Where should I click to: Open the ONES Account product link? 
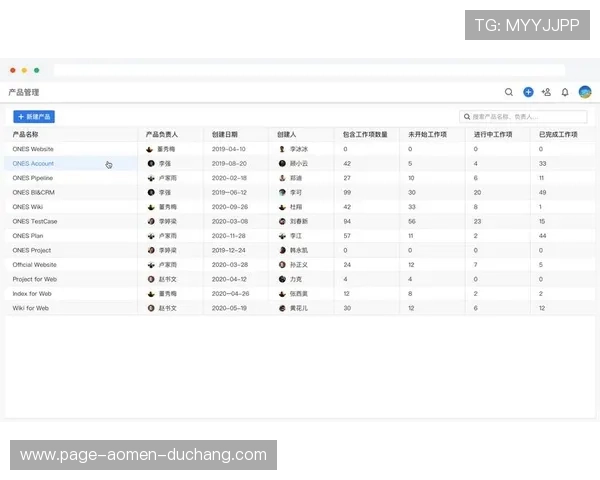tap(33, 163)
